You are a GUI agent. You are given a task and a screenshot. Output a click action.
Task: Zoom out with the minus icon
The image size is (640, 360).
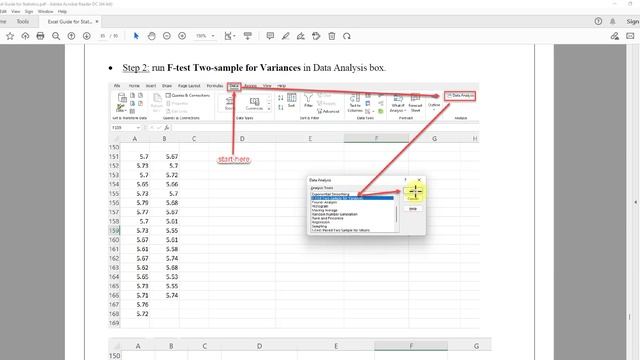pyautogui.click(x=167, y=36)
